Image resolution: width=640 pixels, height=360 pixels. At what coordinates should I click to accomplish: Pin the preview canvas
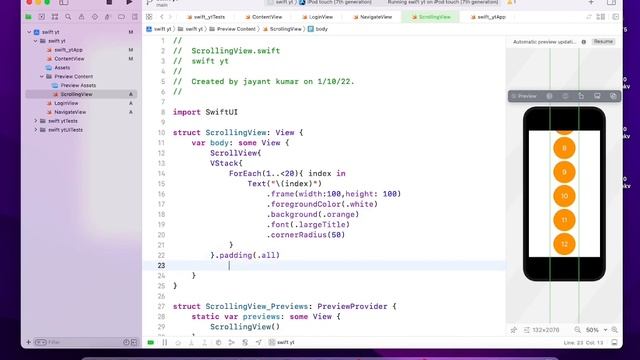tap(513, 330)
